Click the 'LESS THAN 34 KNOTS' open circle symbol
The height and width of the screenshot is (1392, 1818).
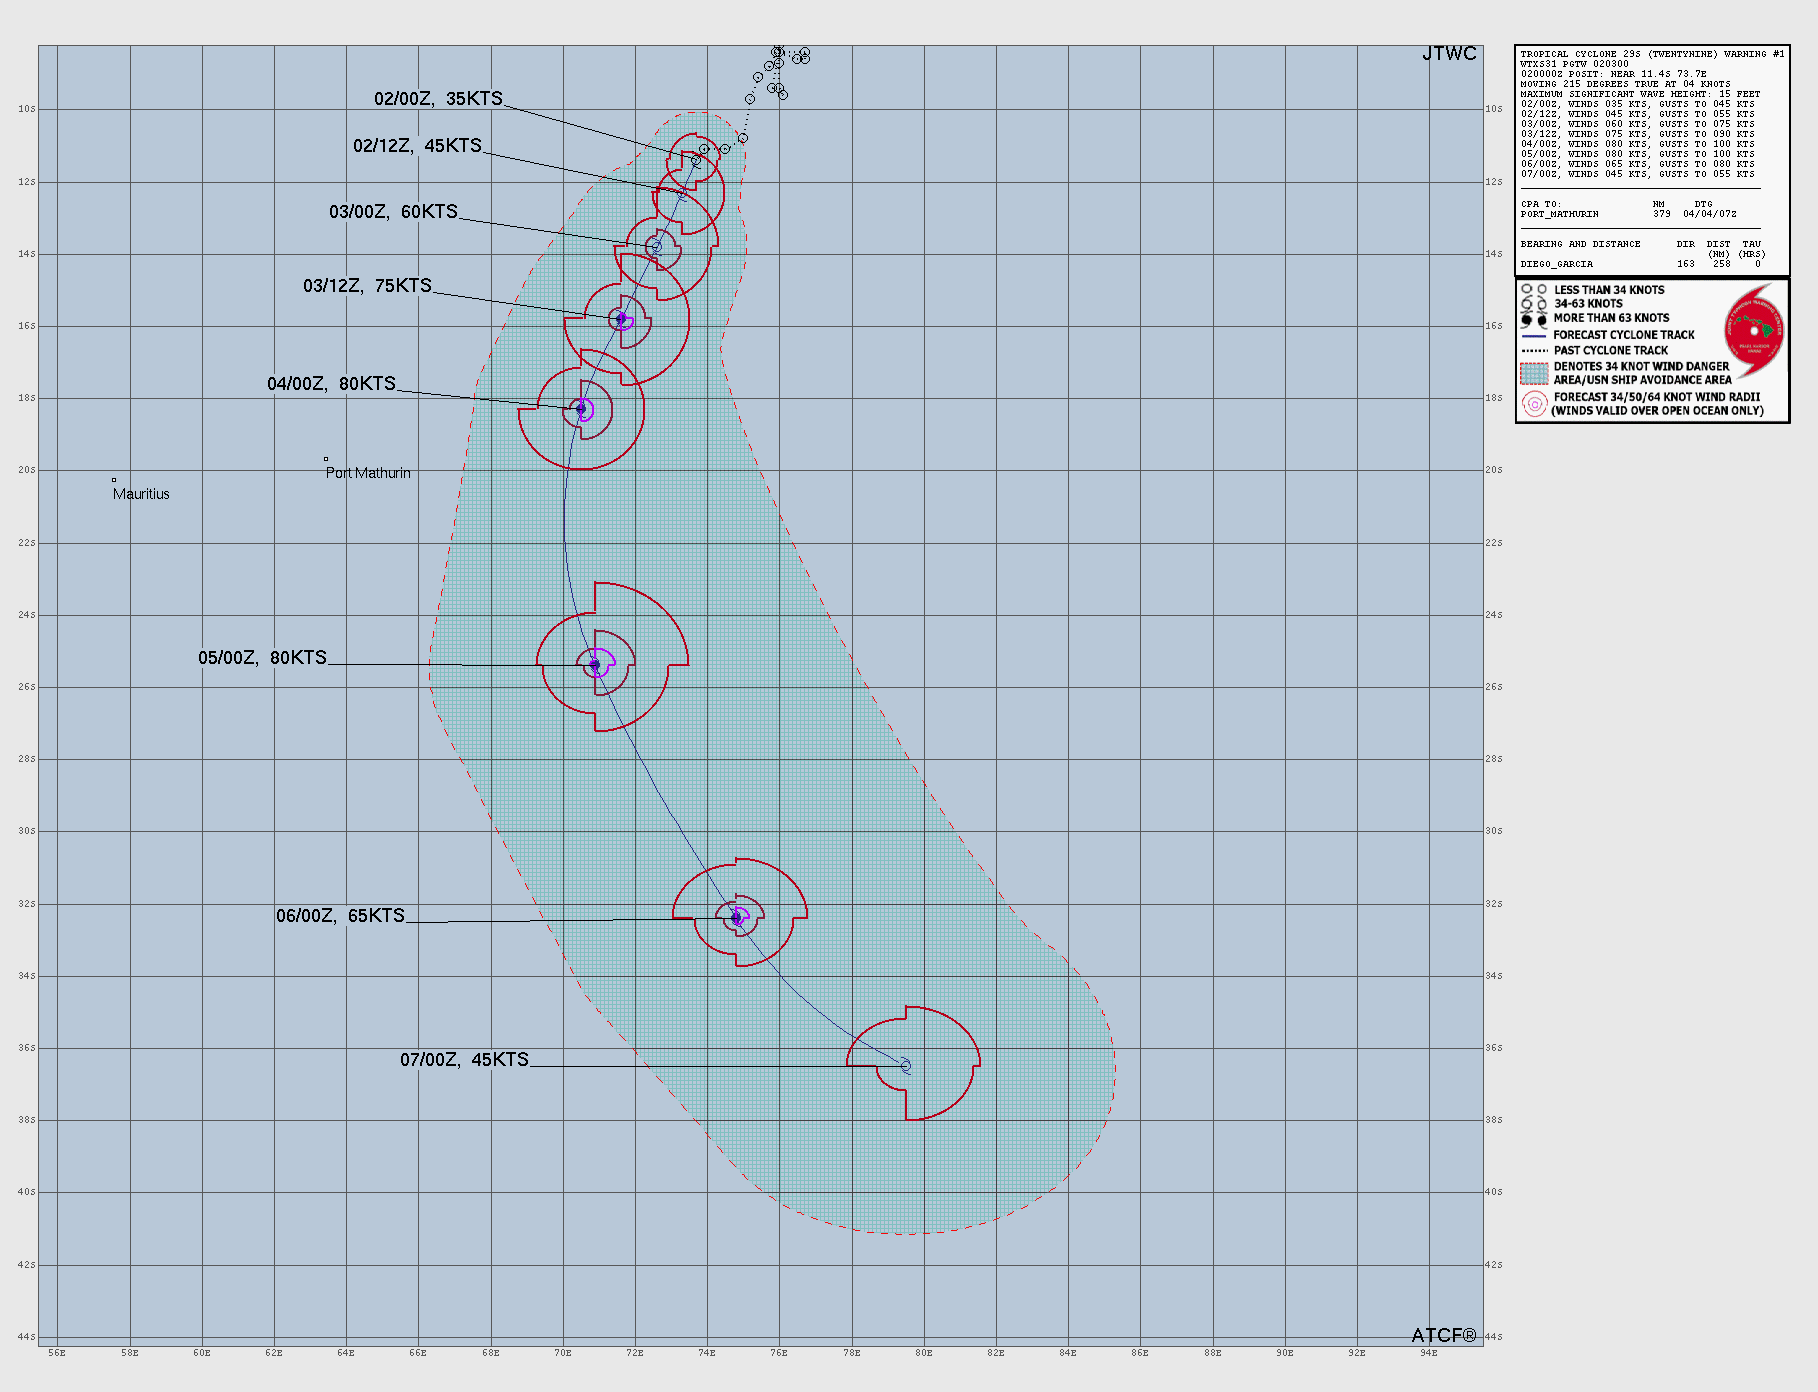coord(1527,289)
